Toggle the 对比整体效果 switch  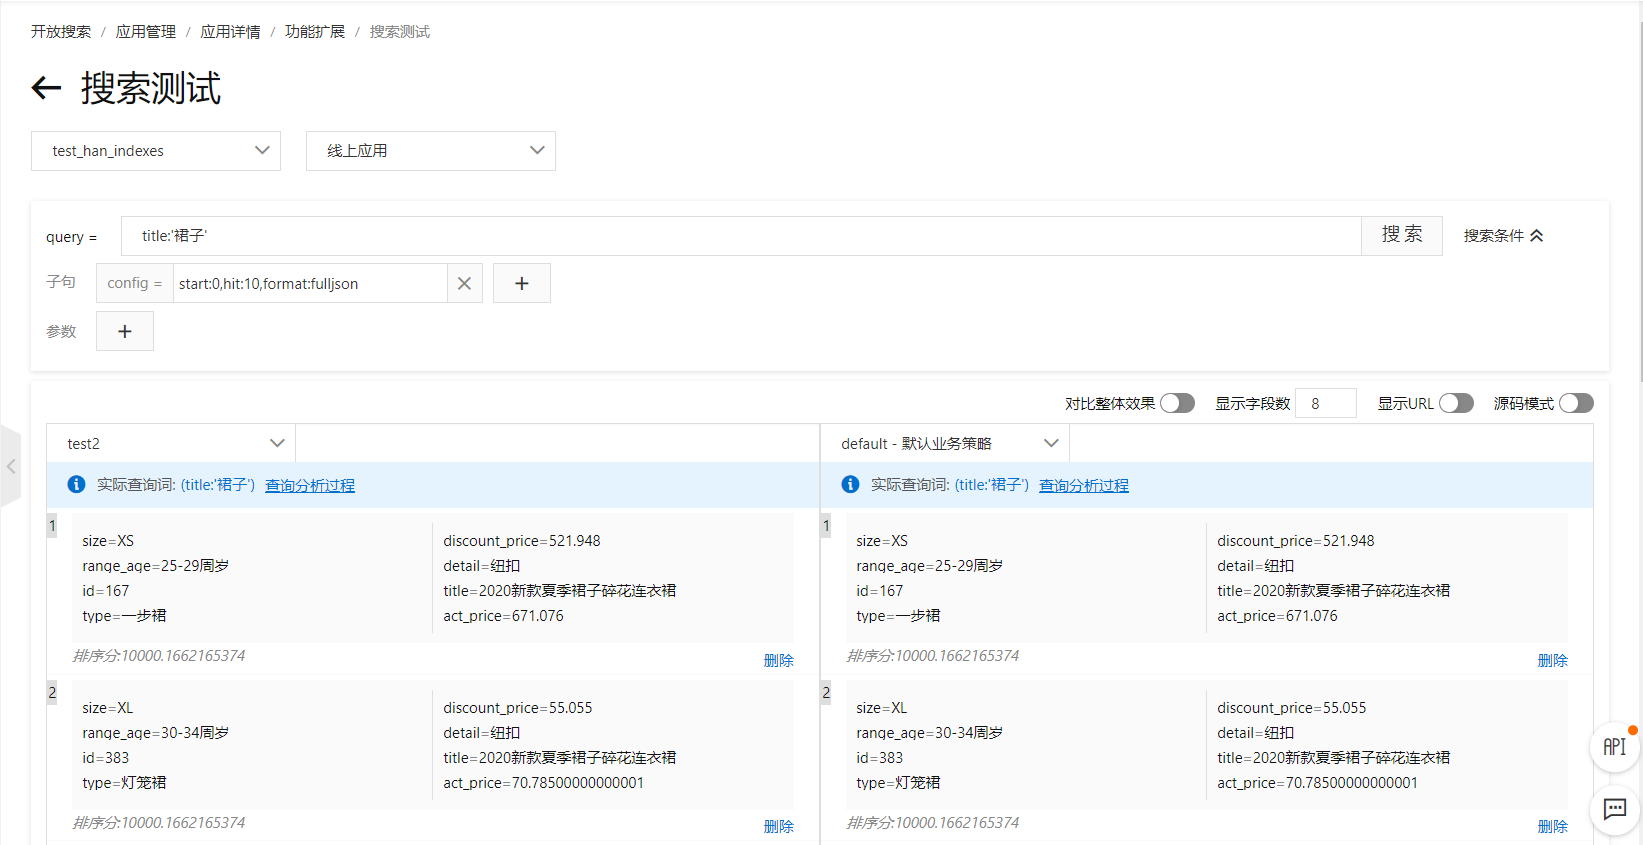[x=1177, y=403]
